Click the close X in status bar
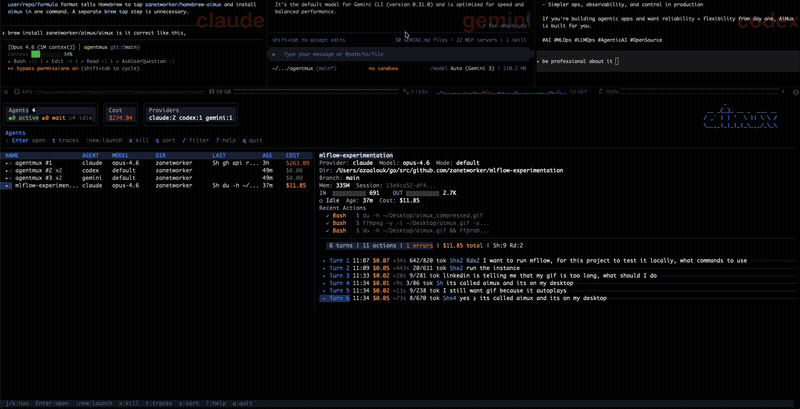The height and width of the screenshot is (409, 800). [6, 92]
